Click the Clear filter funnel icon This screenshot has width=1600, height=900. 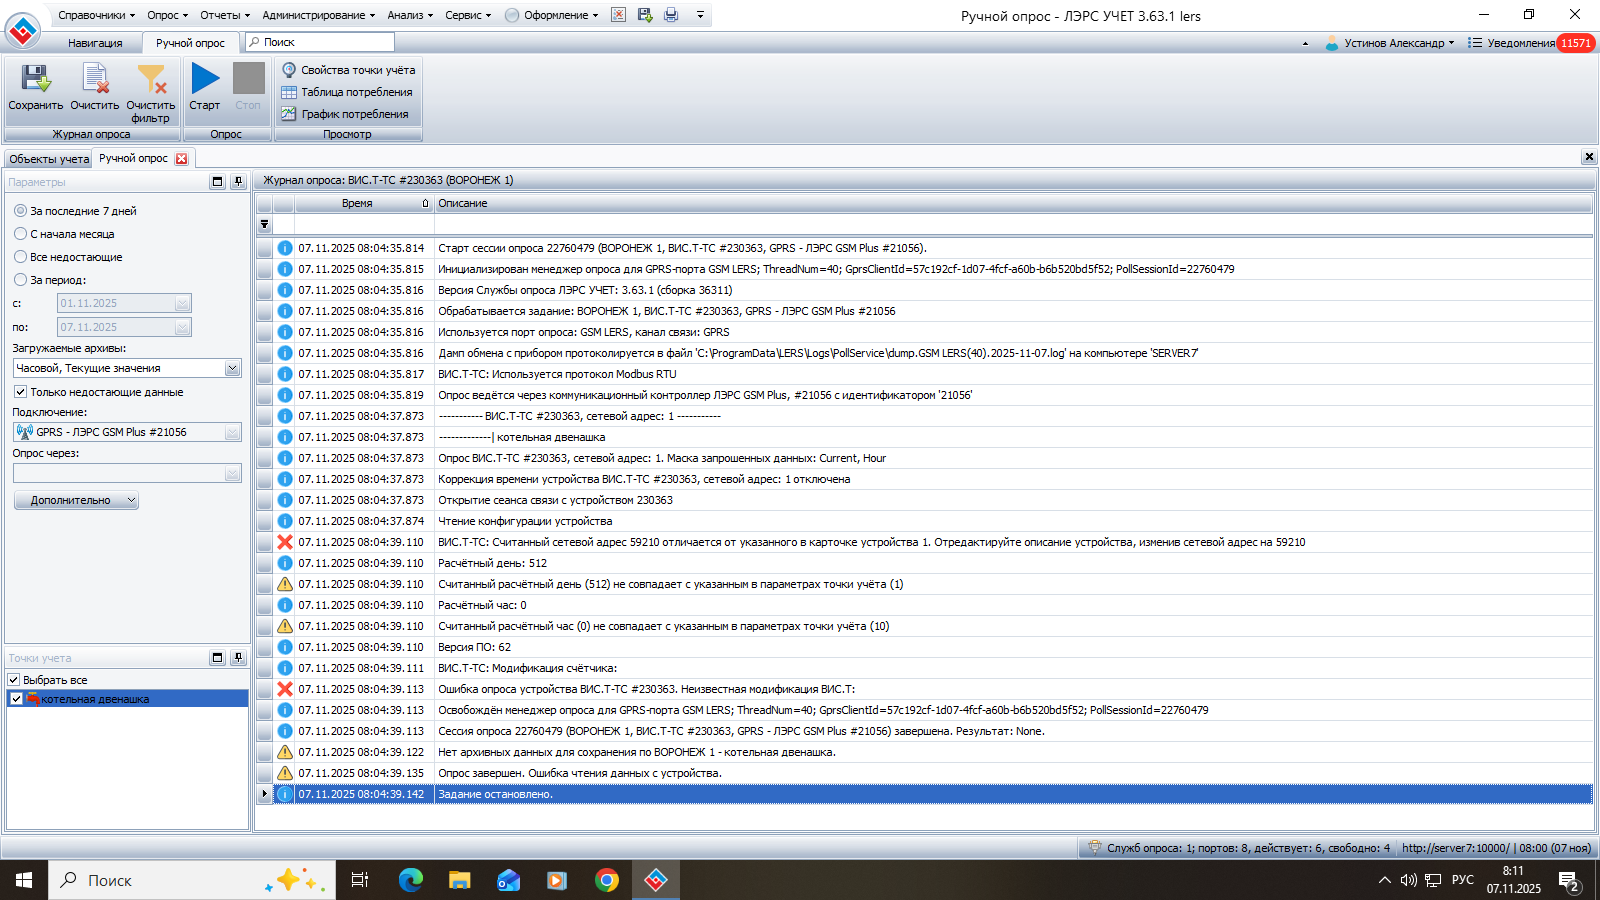[x=151, y=80]
